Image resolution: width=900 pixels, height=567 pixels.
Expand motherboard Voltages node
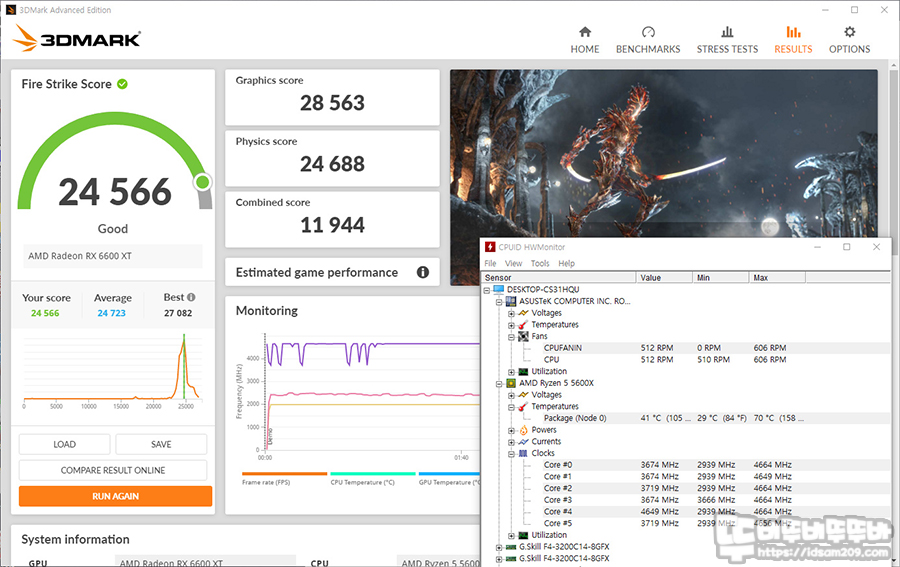point(511,313)
